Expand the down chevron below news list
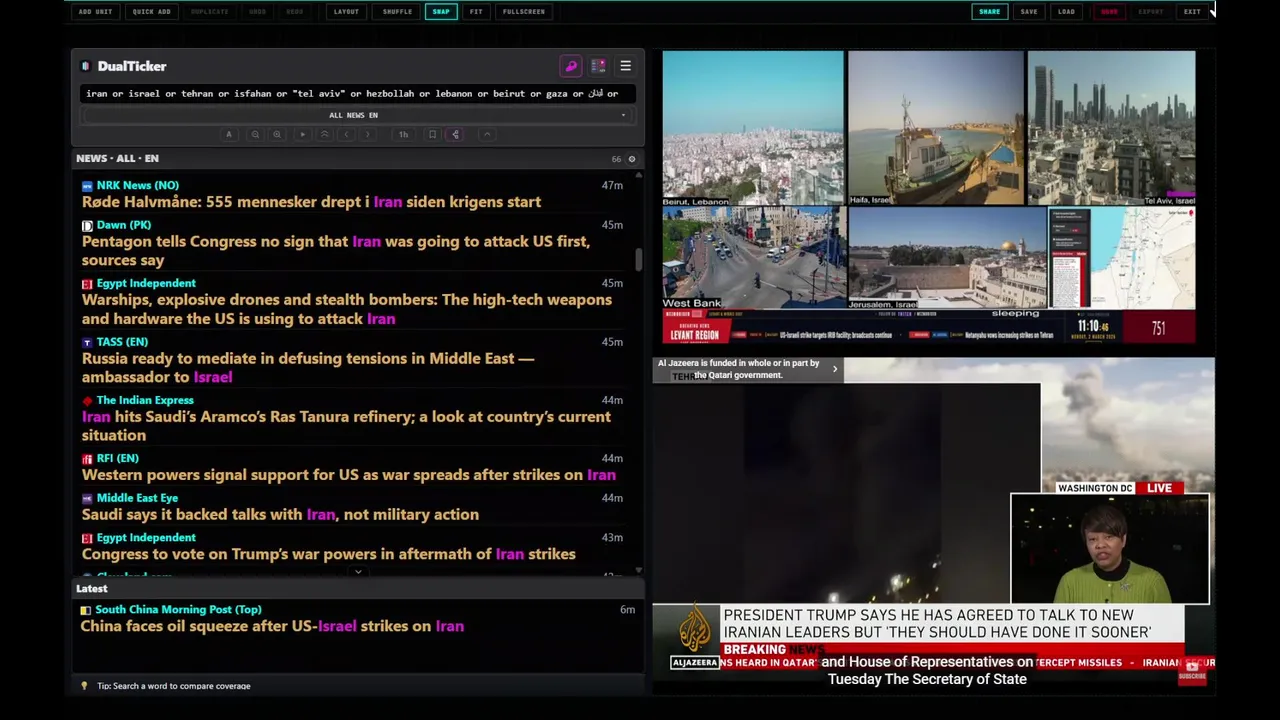Image resolution: width=1280 pixels, height=720 pixels. (358, 573)
